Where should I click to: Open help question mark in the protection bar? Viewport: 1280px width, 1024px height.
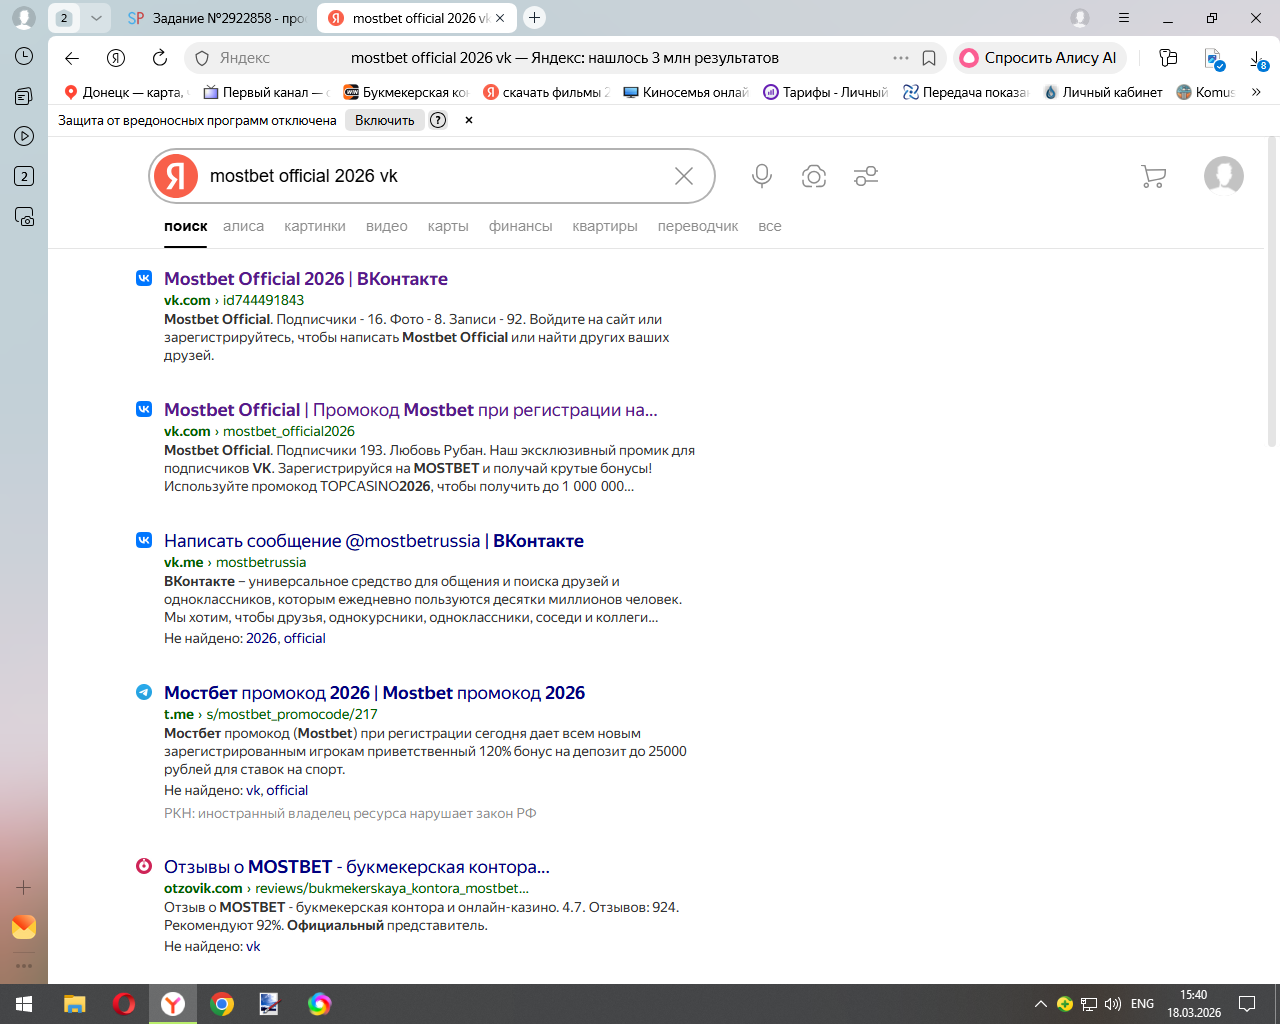pyautogui.click(x=438, y=120)
